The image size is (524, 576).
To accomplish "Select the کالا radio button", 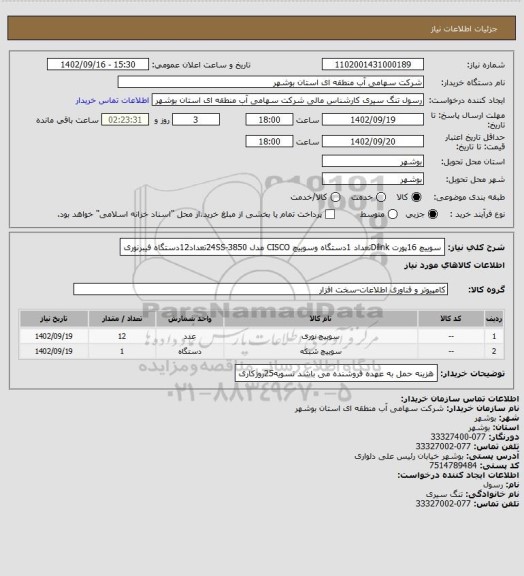I will (416, 197).
